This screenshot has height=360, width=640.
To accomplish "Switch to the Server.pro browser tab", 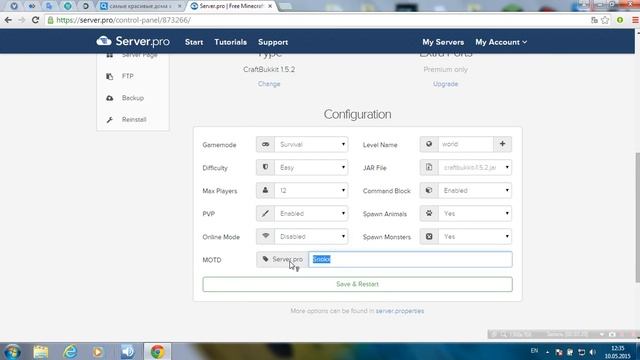I will click(231, 6).
